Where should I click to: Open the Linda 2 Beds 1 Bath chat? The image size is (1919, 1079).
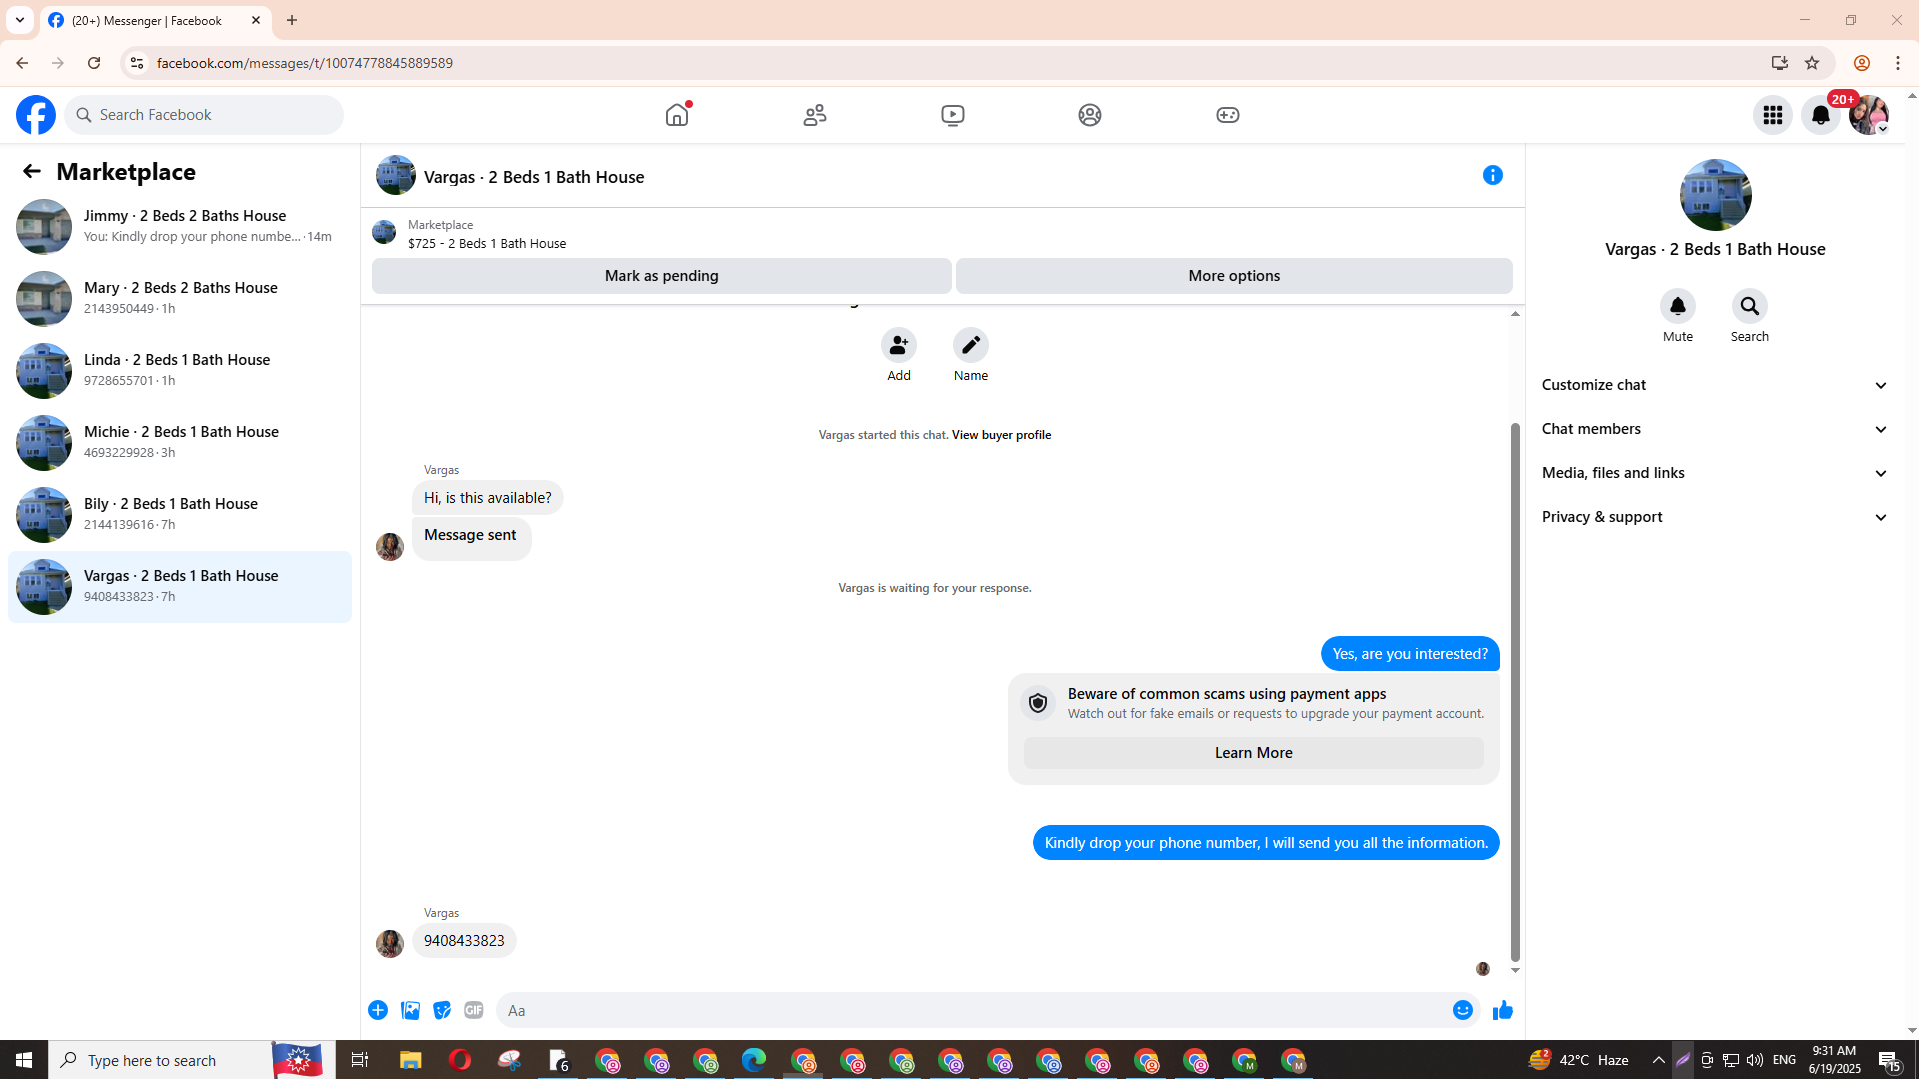(x=180, y=371)
